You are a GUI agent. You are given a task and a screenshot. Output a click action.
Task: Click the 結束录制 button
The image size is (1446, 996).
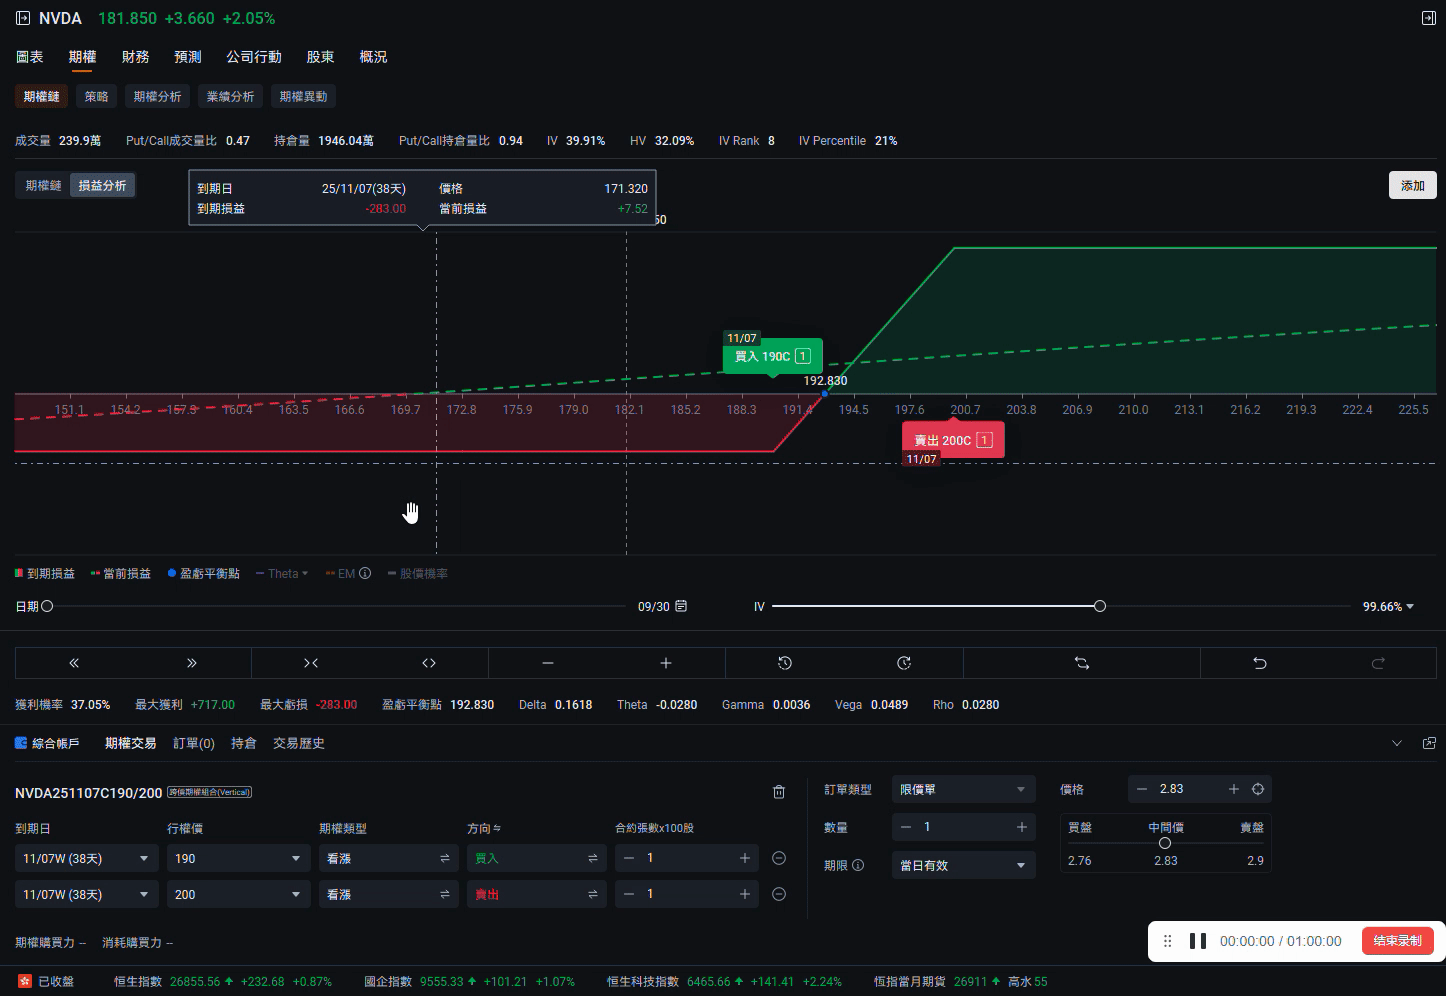[1397, 941]
